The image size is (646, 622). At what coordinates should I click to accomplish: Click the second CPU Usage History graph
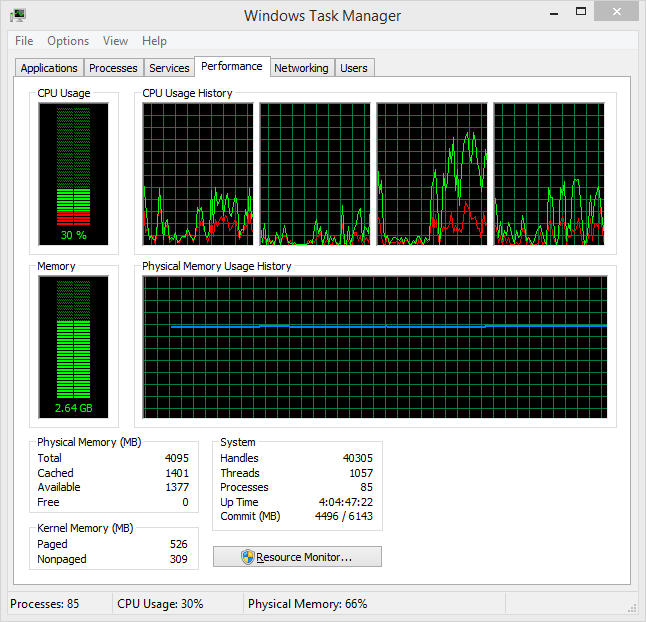tap(315, 174)
